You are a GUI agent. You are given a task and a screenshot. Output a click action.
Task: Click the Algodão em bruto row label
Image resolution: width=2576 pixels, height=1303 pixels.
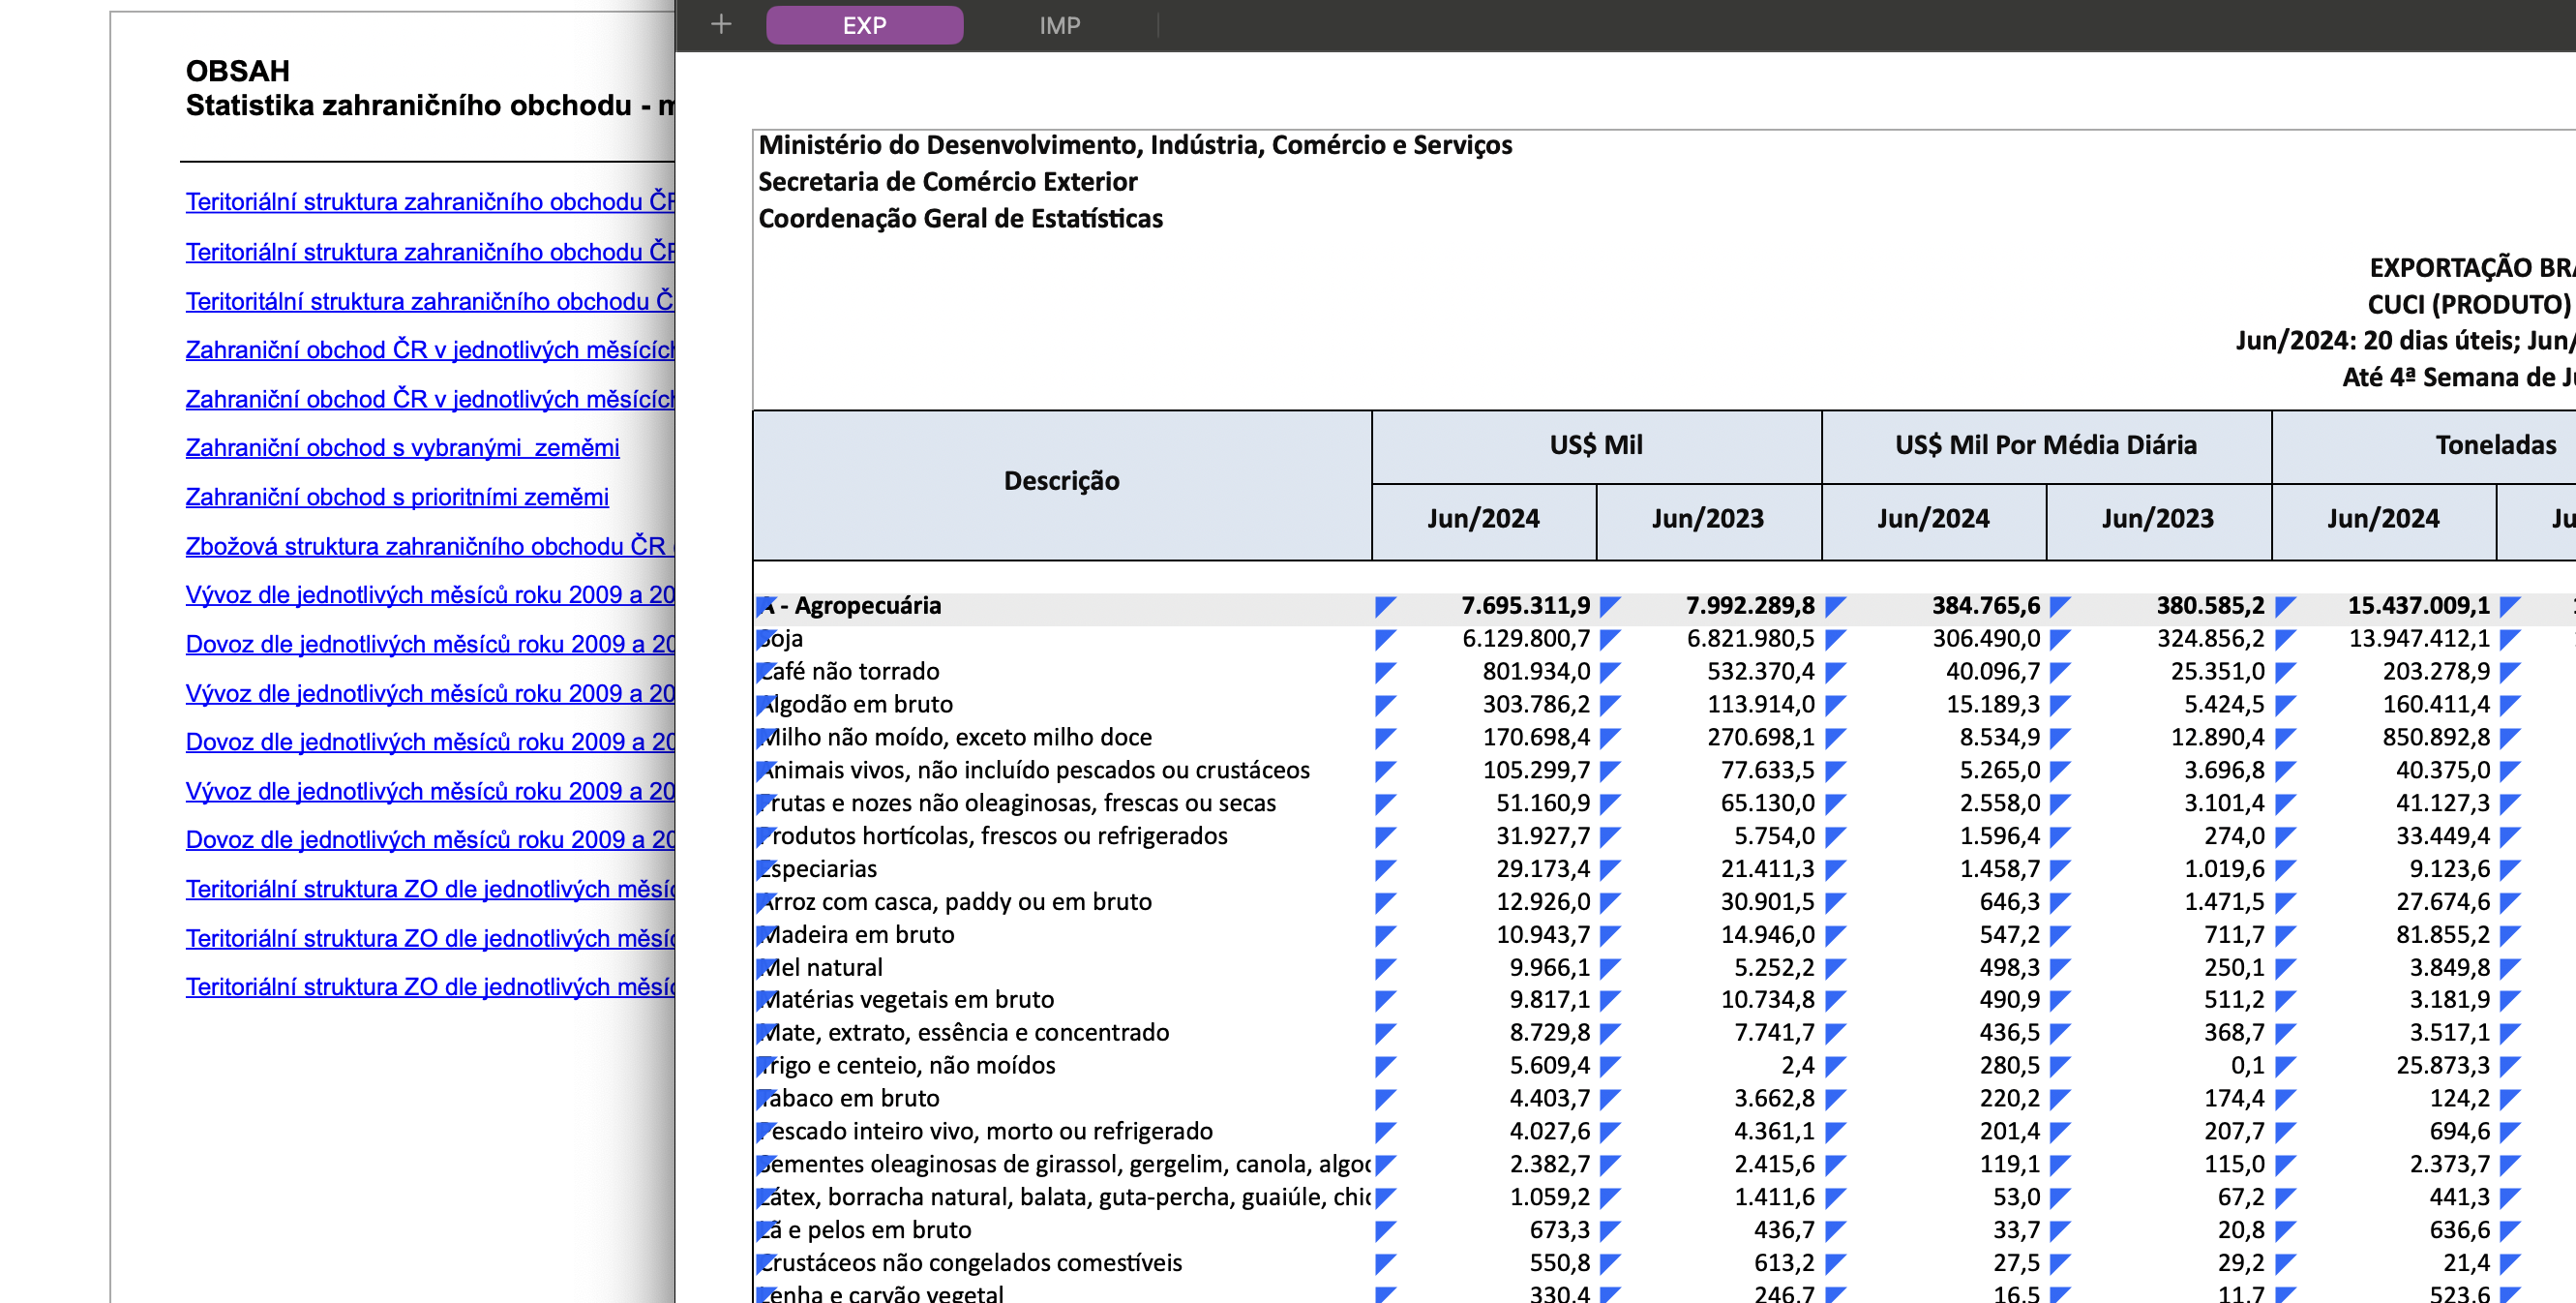[x=858, y=704]
